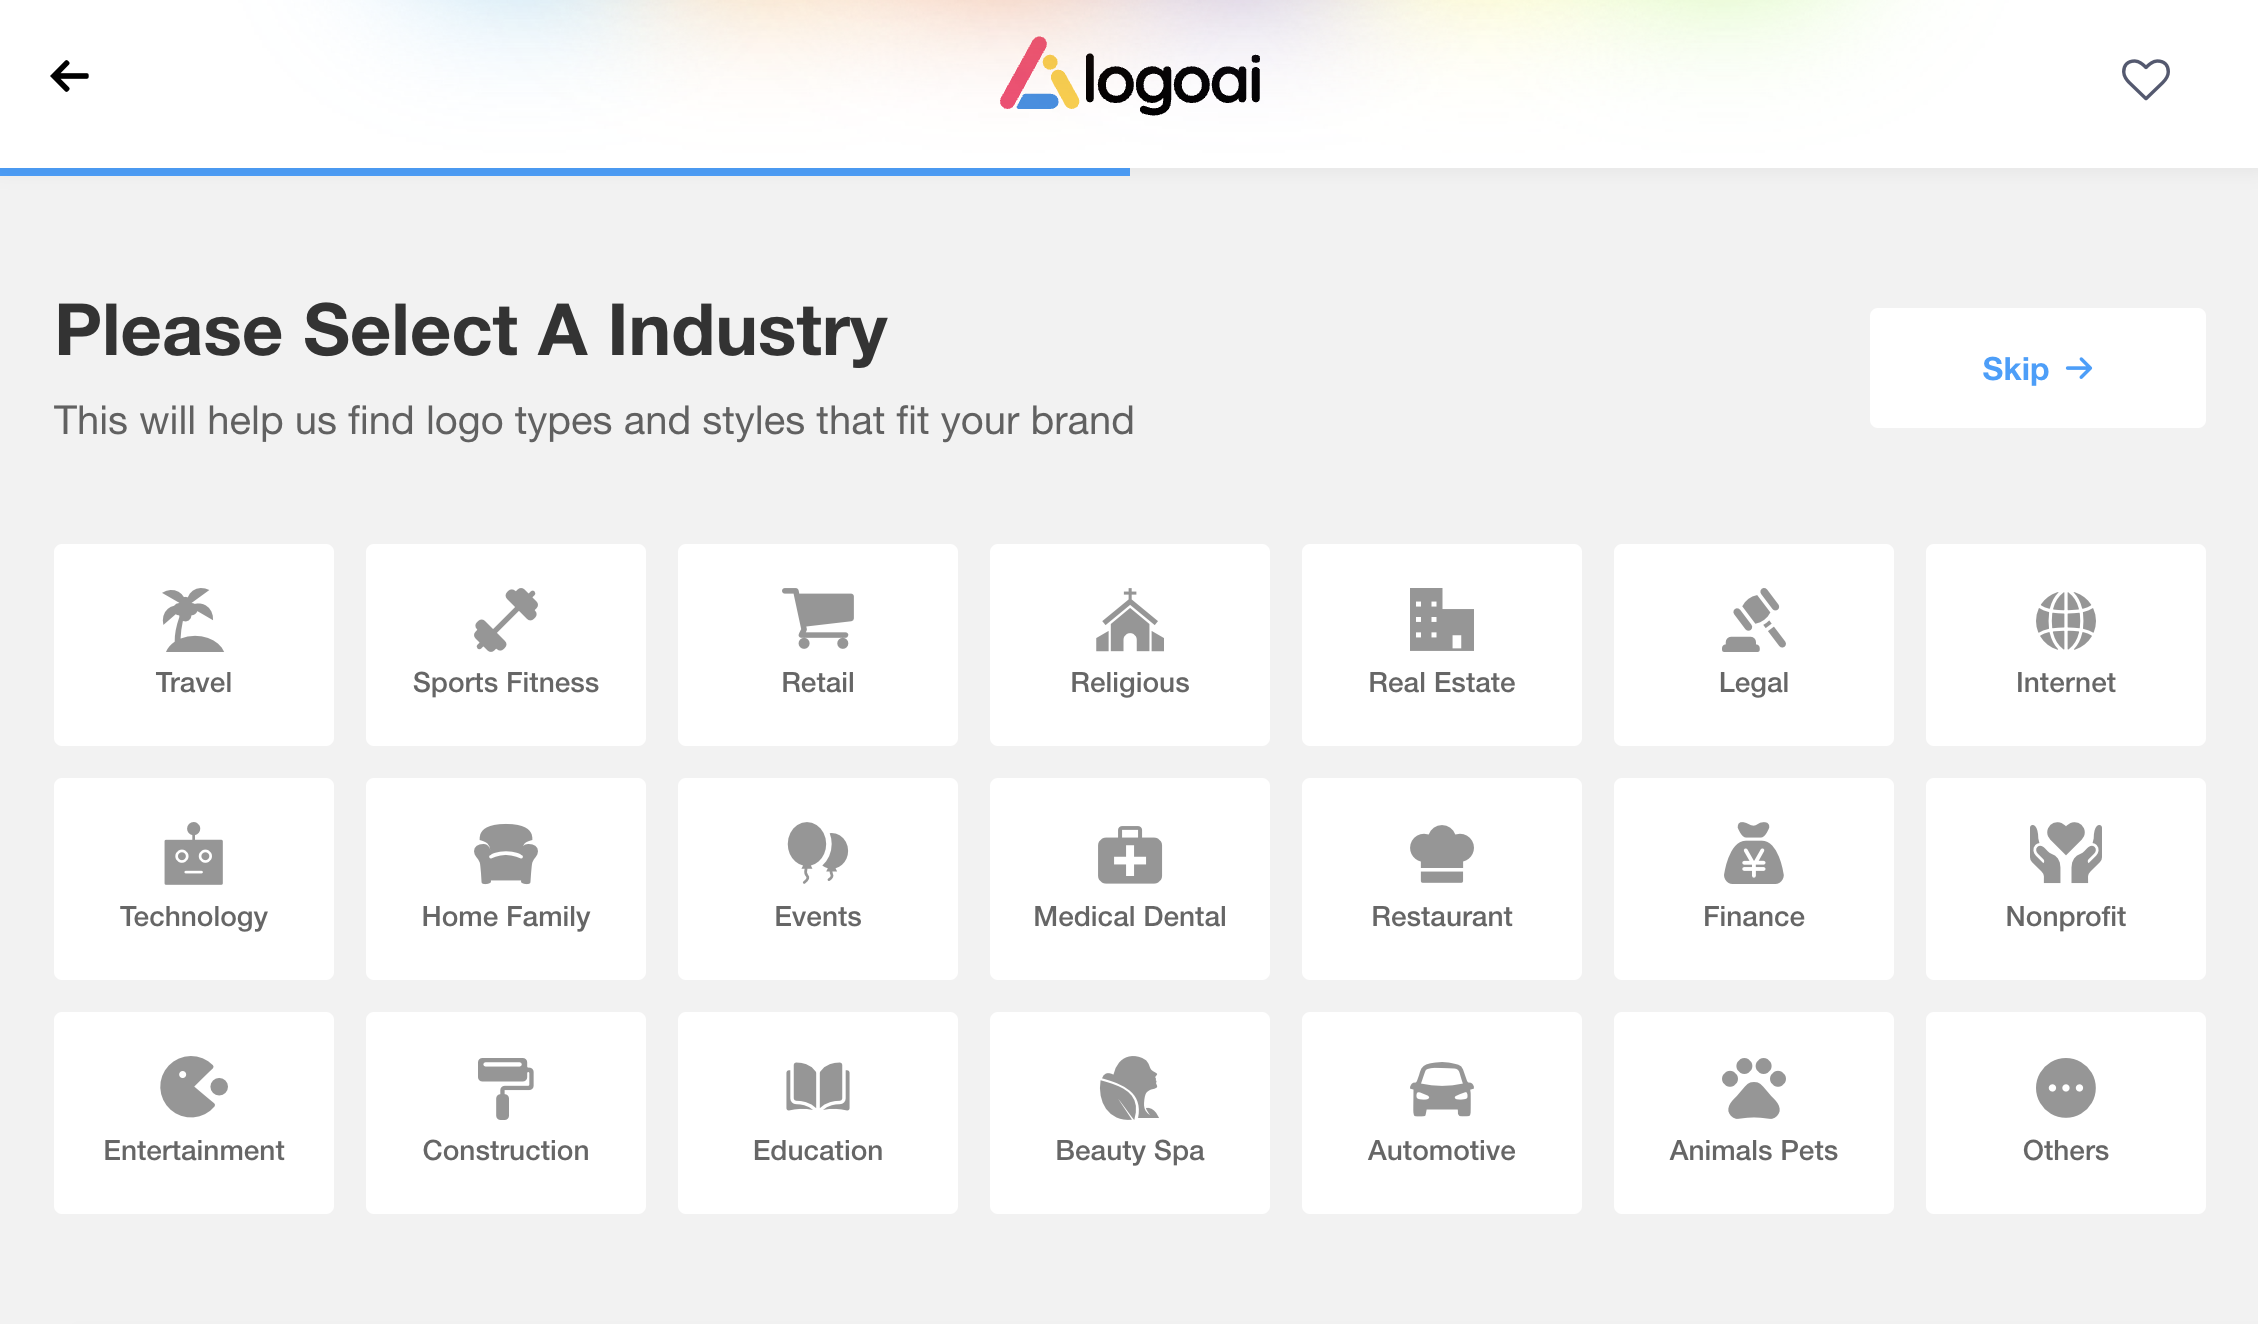
Task: Pick the Retail shopping cart icon
Action: point(817,618)
